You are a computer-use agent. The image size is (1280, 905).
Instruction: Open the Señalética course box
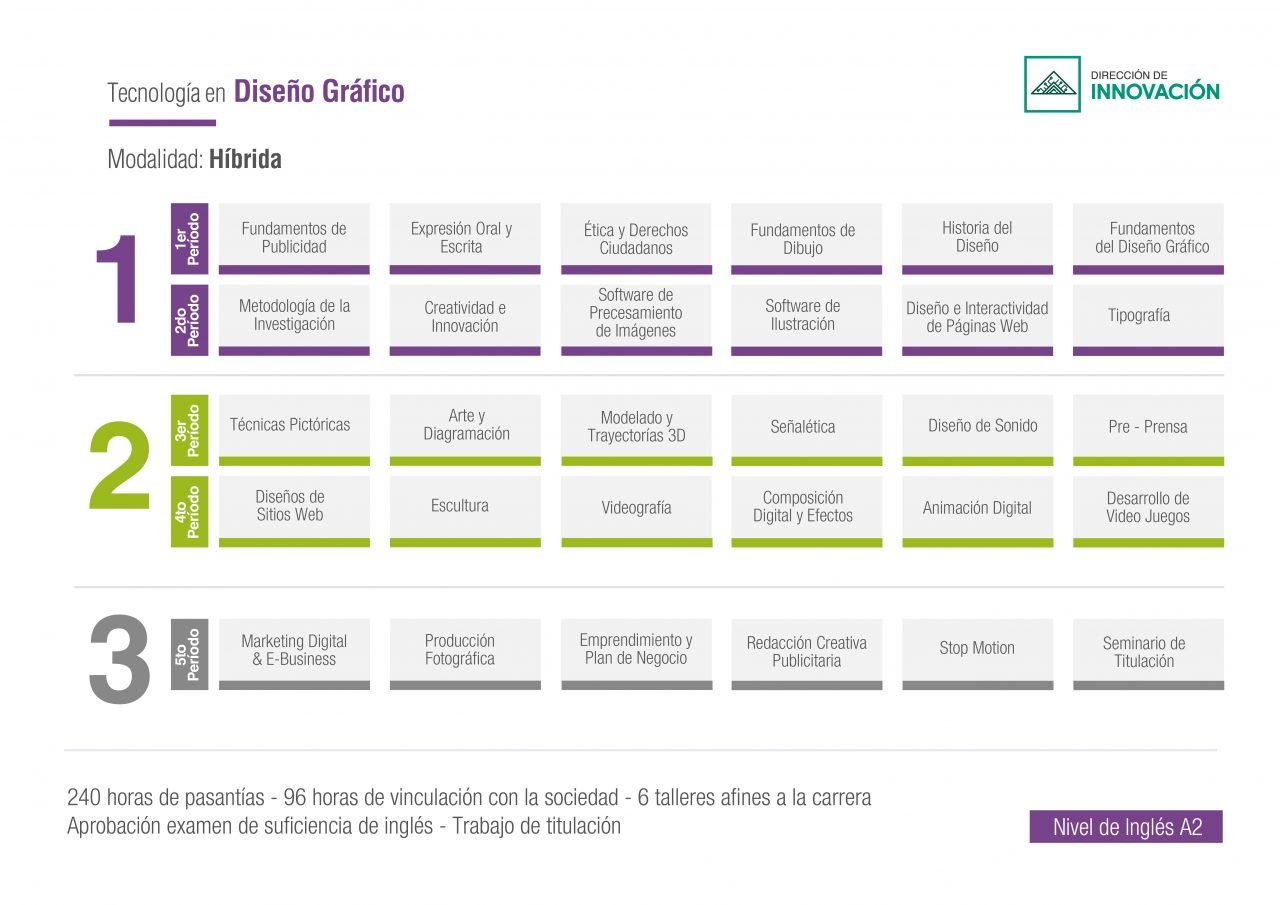click(806, 429)
